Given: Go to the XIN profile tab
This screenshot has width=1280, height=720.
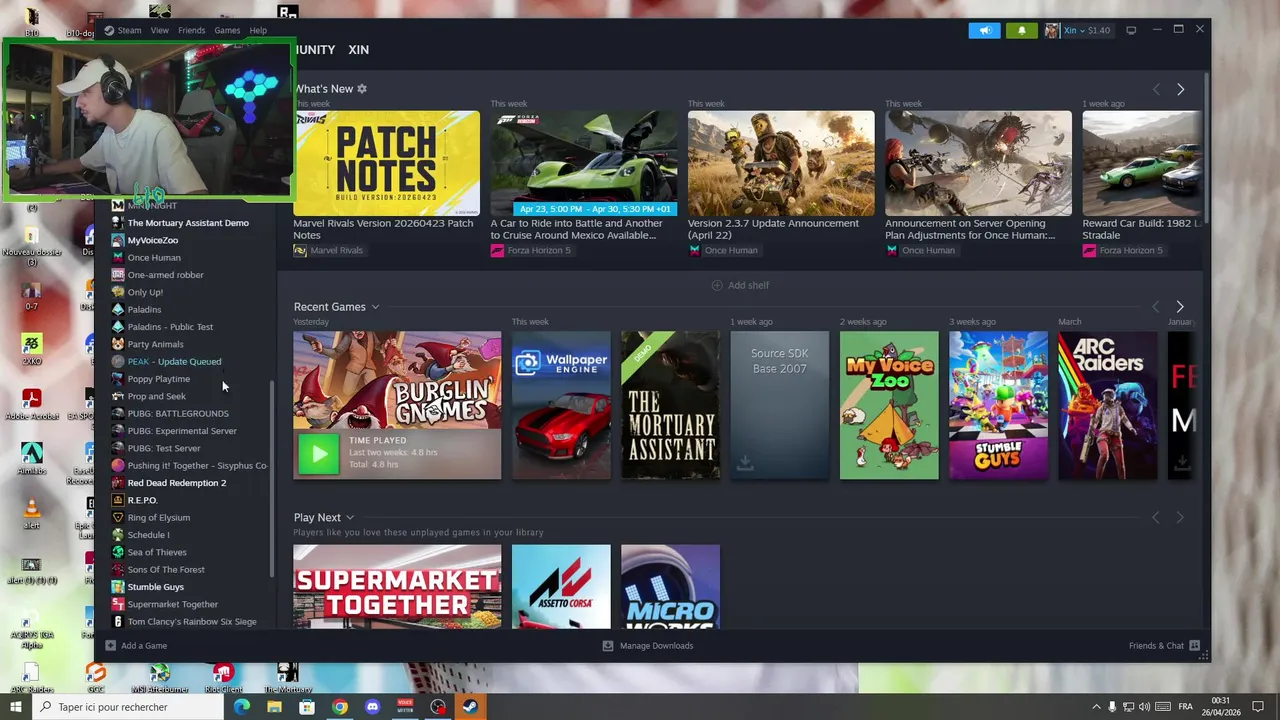Looking at the screenshot, I should (x=358, y=49).
